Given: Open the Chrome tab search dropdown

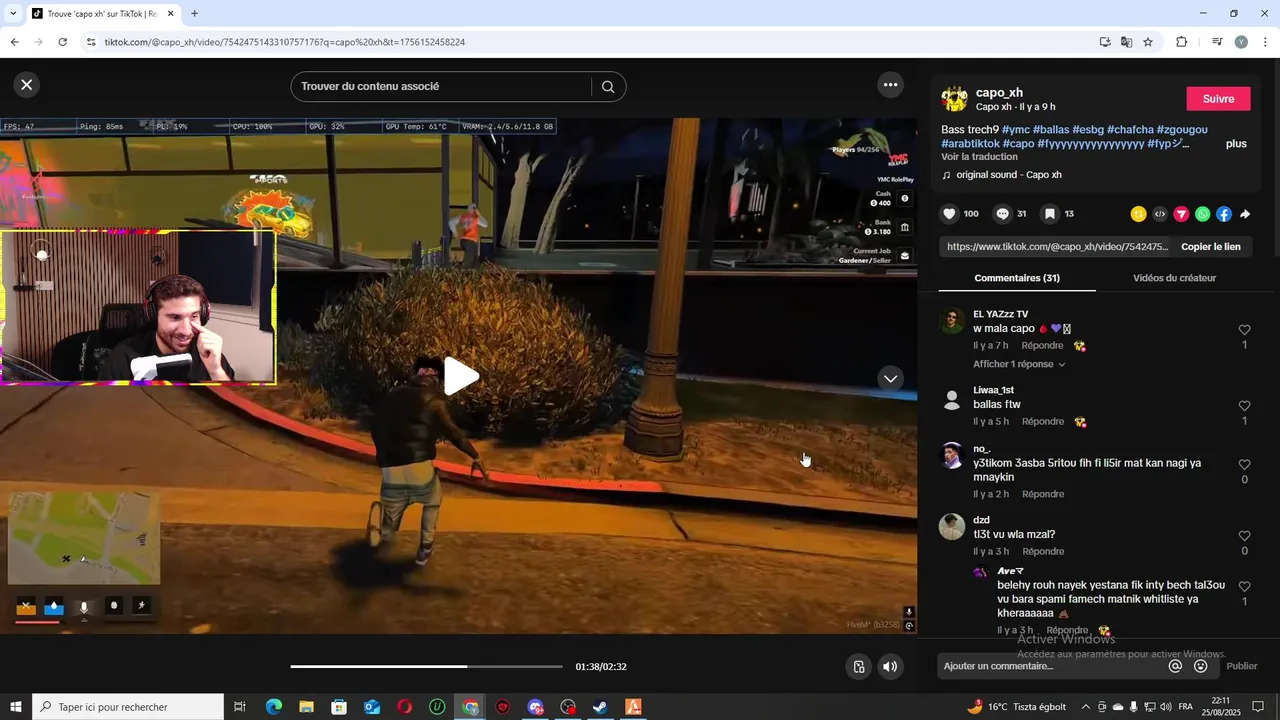Looking at the screenshot, I should [x=13, y=14].
